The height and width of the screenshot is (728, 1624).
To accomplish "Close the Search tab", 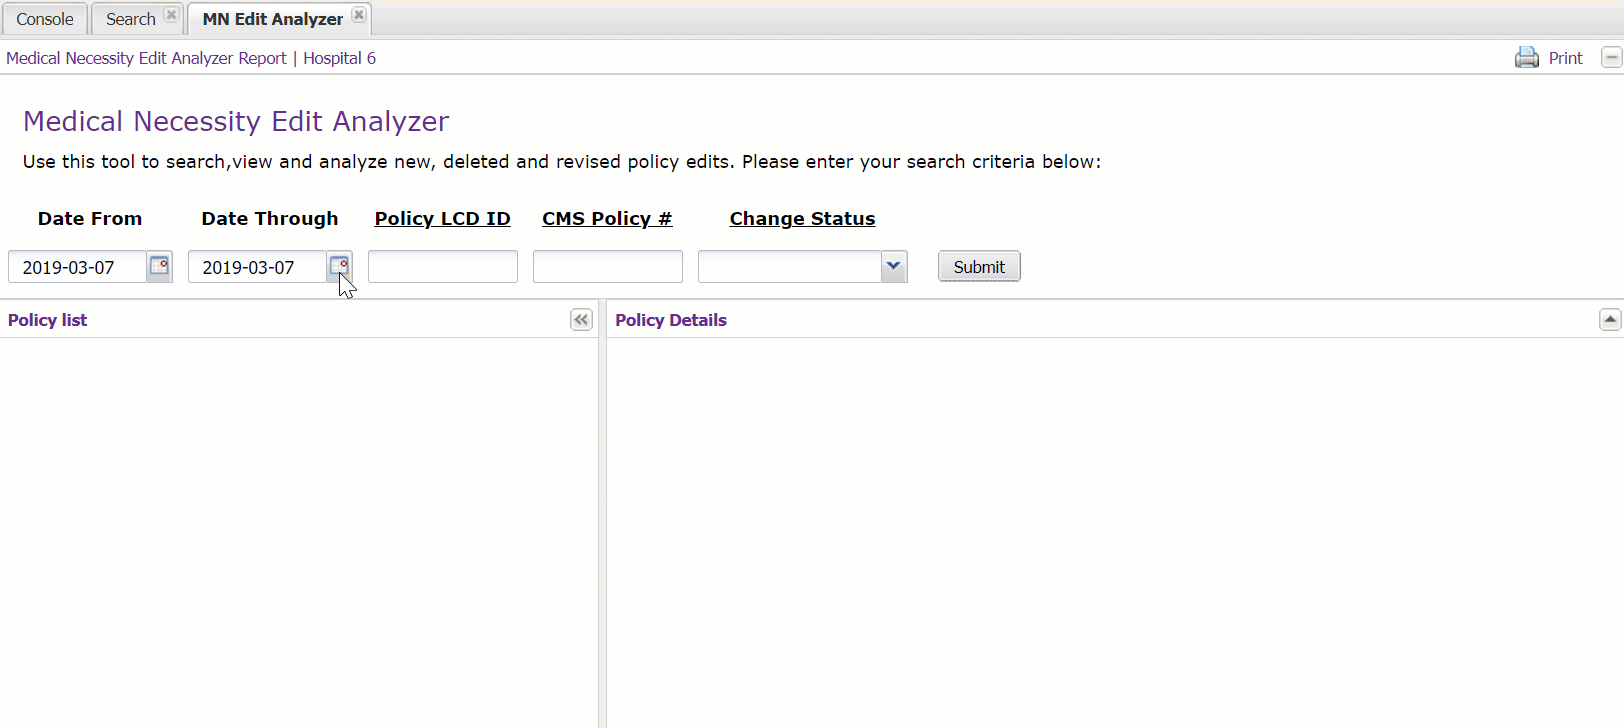I will 171,15.
